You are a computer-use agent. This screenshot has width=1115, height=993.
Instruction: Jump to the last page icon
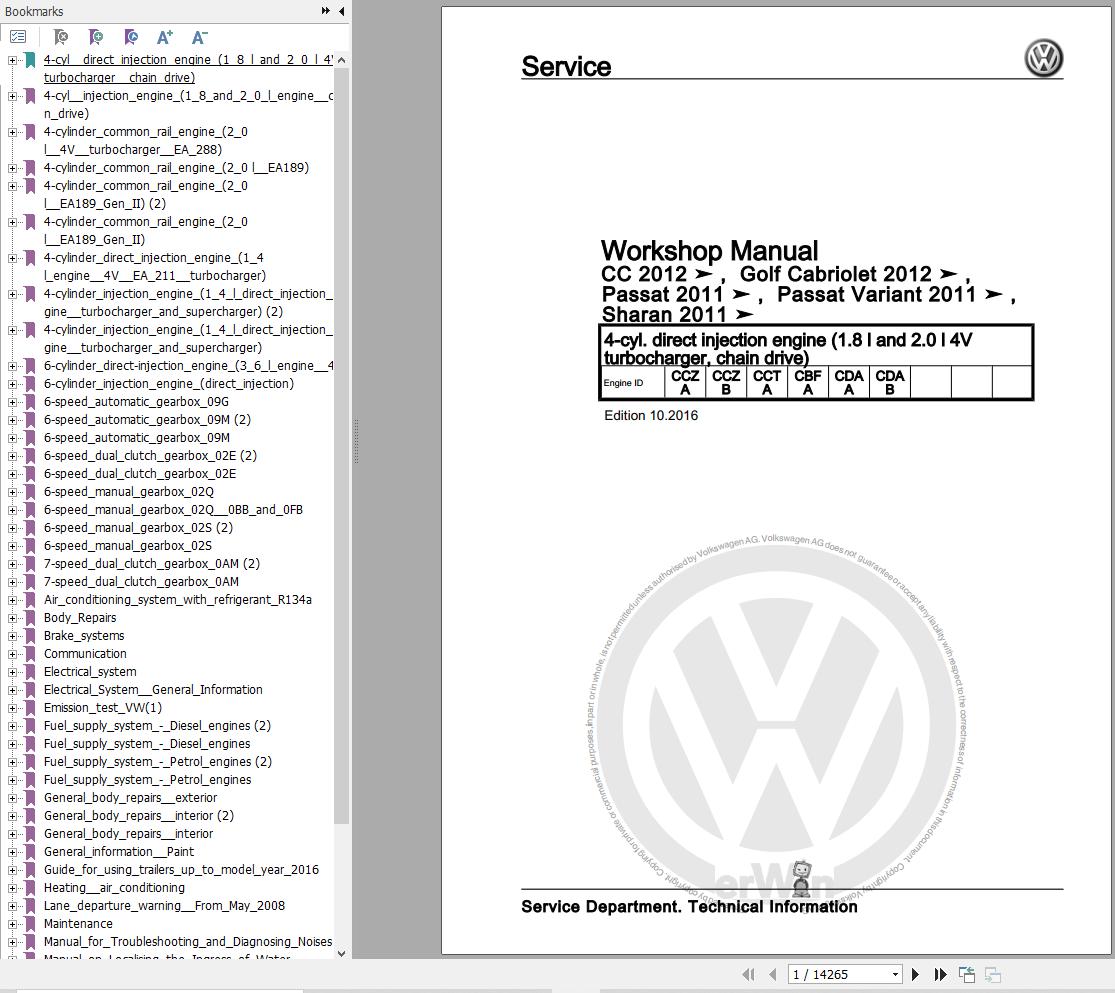(x=940, y=974)
